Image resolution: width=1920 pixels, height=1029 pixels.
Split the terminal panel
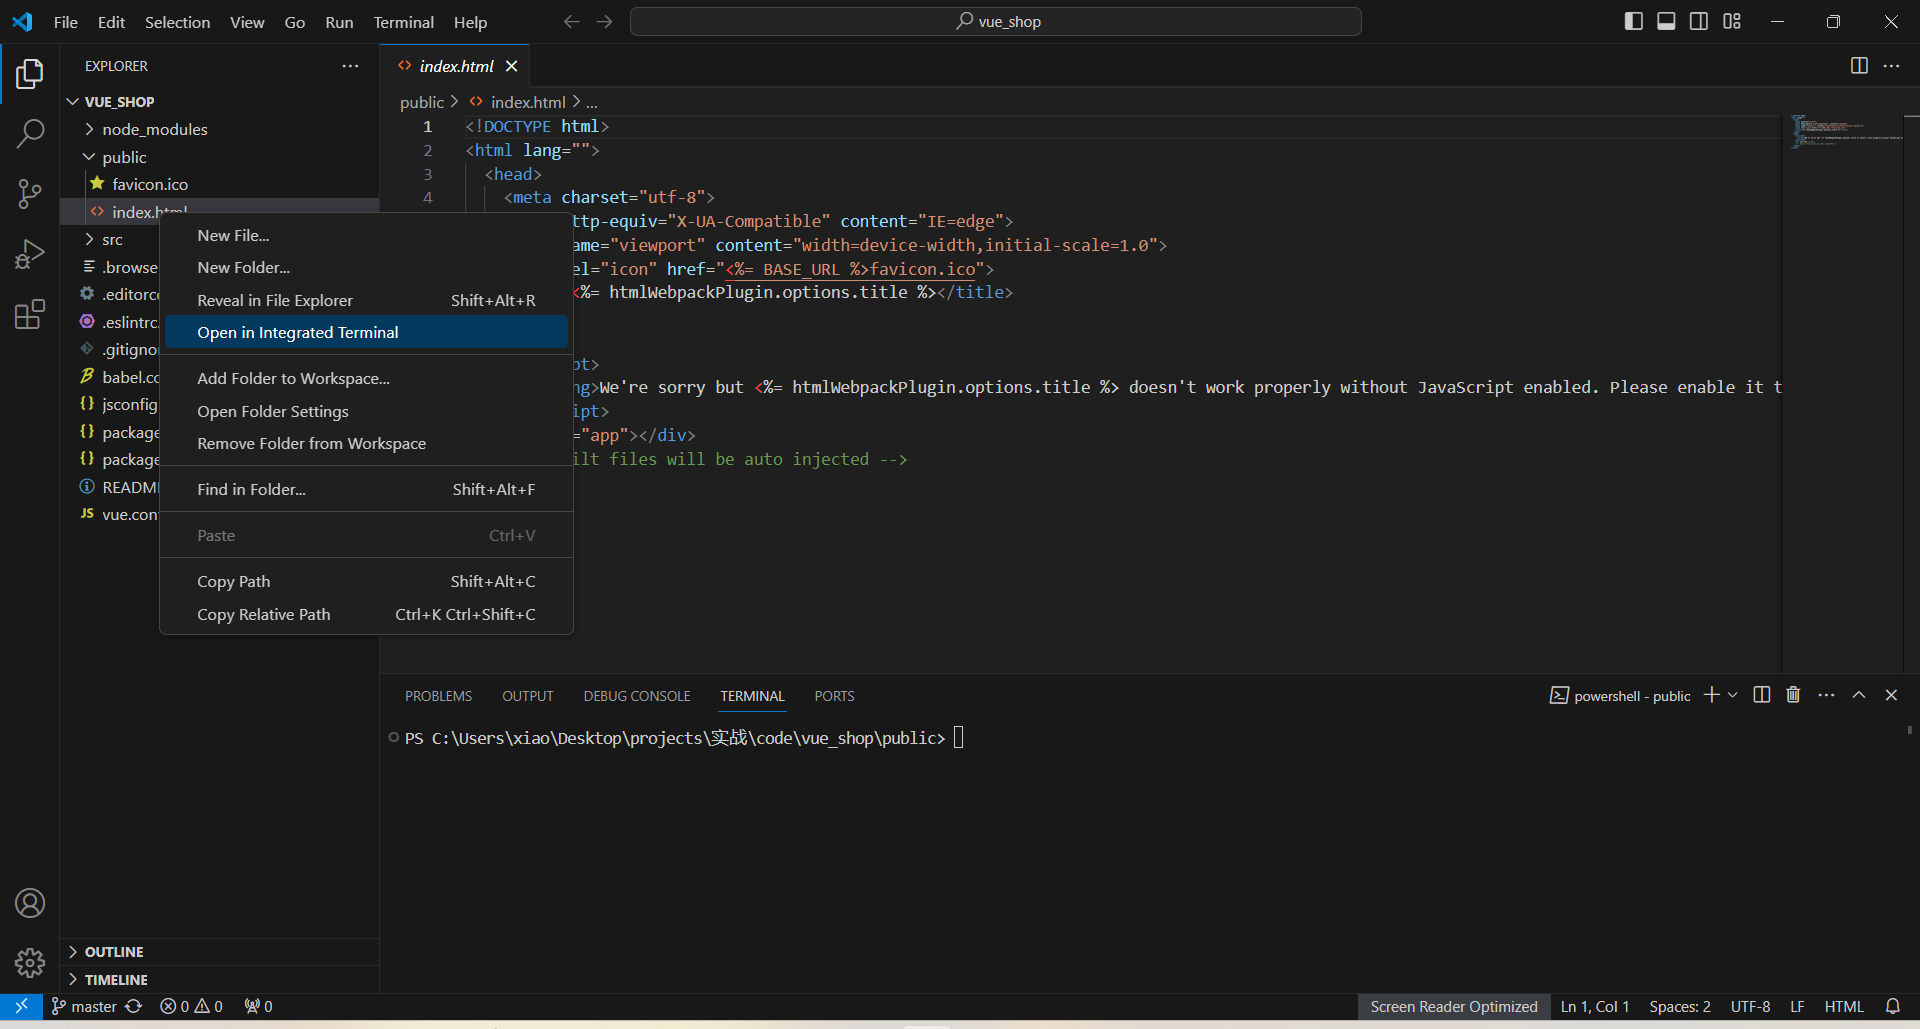(x=1762, y=695)
